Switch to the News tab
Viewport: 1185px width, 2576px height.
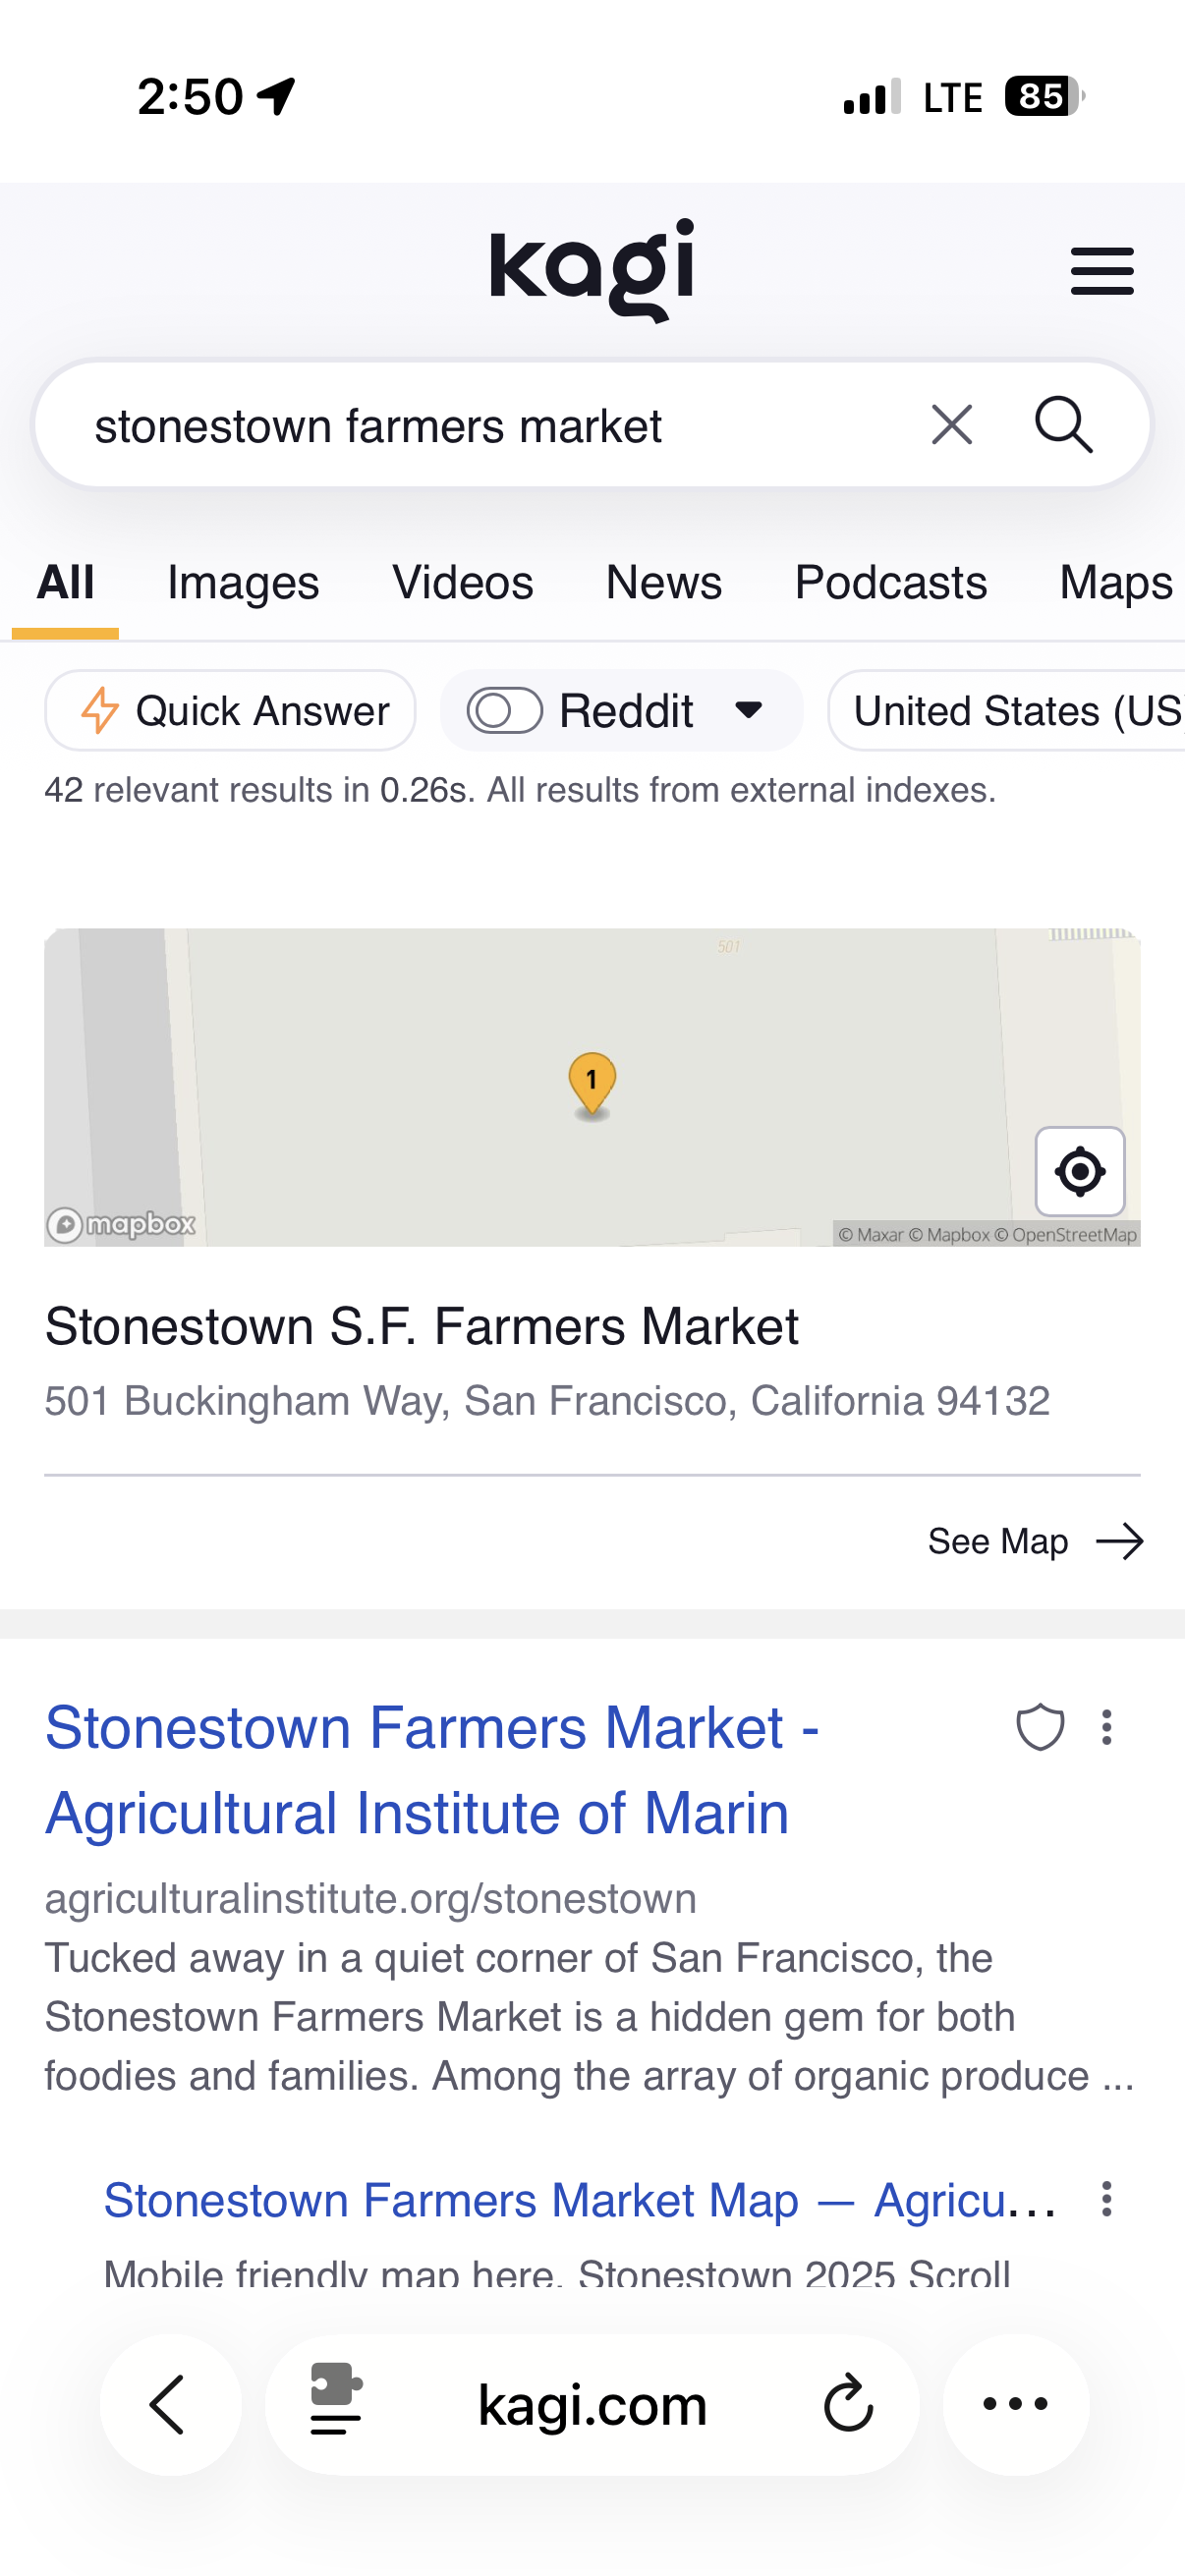pyautogui.click(x=663, y=582)
